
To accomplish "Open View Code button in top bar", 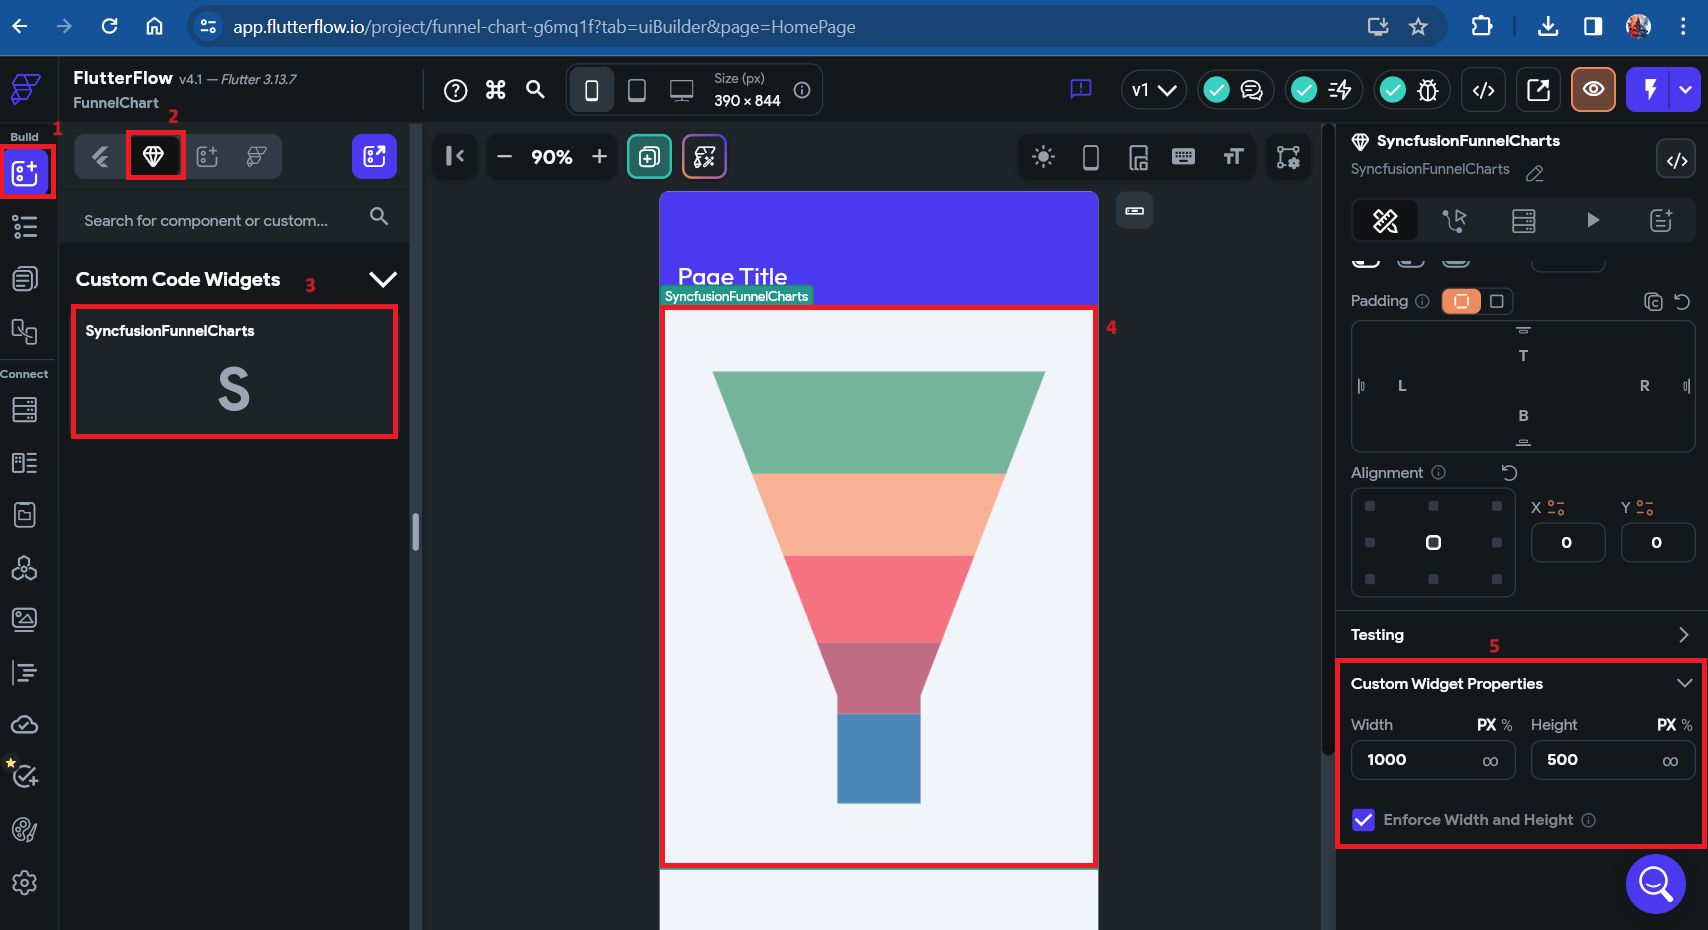I will point(1484,90).
